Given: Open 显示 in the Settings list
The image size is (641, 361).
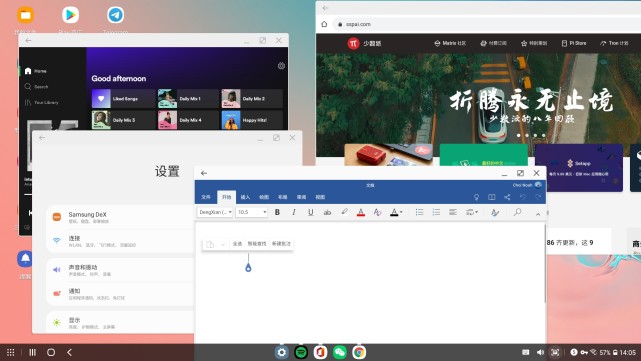Looking at the screenshot, I should (121, 323).
